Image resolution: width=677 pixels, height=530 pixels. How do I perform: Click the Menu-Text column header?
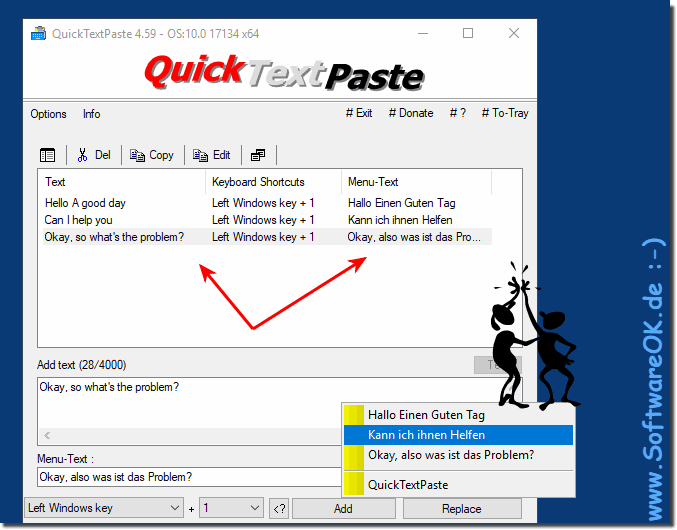[417, 182]
